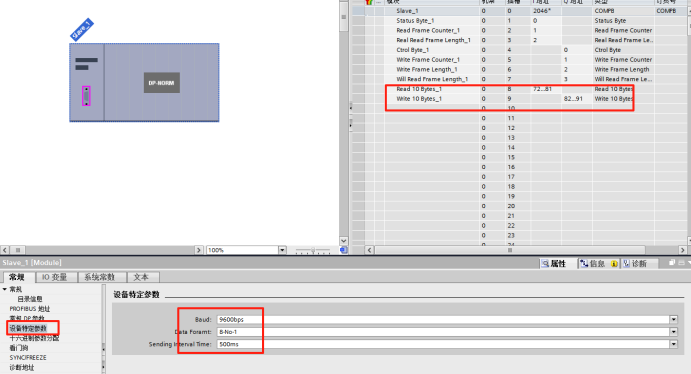Click the Baud 9600bps field
Screen dimensions: 691x374
(x=443, y=319)
